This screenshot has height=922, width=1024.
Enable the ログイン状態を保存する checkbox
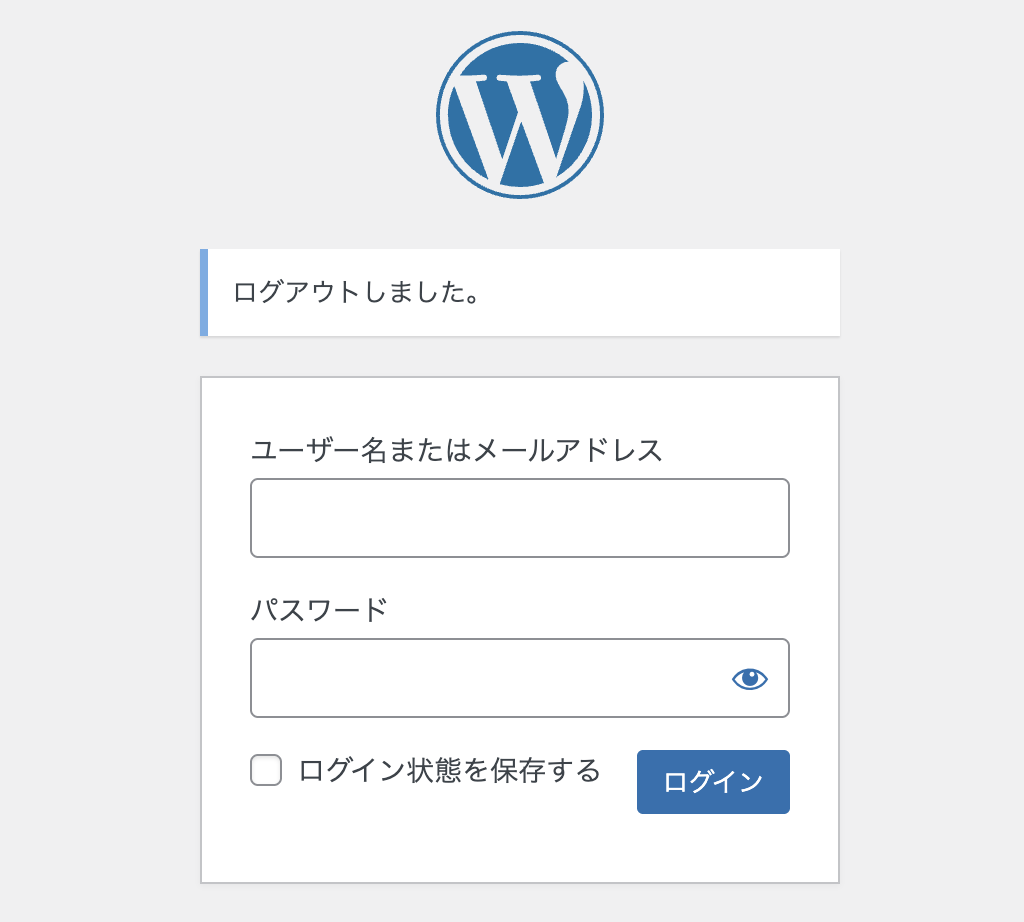coord(266,771)
